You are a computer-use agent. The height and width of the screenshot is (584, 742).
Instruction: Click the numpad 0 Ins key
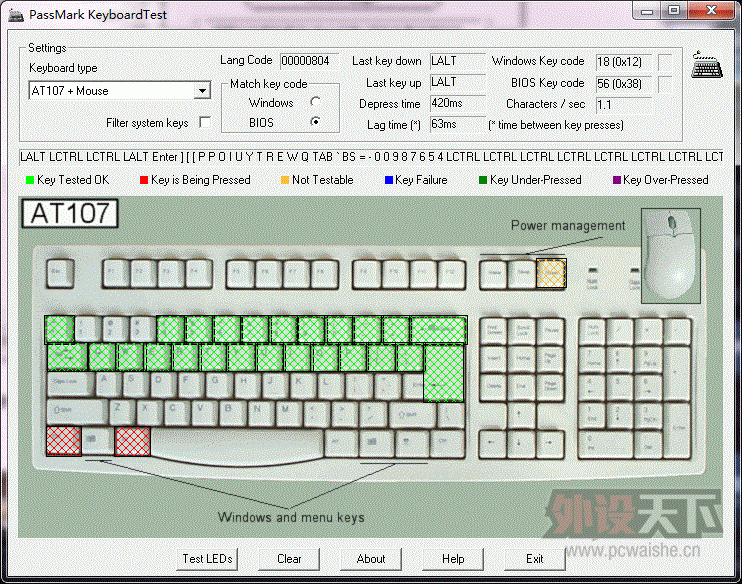[x=608, y=443]
